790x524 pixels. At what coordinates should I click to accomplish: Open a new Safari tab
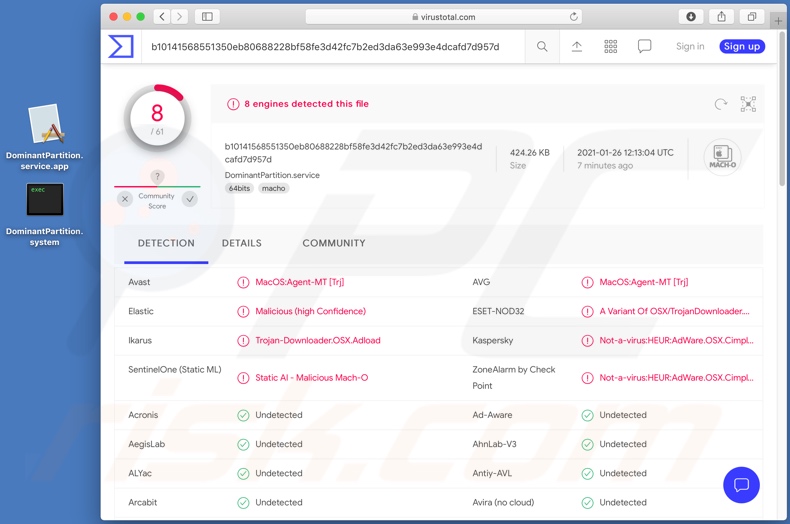[x=778, y=21]
